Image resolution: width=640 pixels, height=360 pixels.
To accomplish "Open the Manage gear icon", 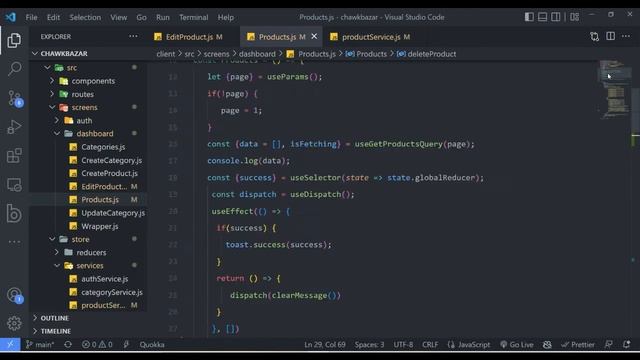I will pos(14,323).
